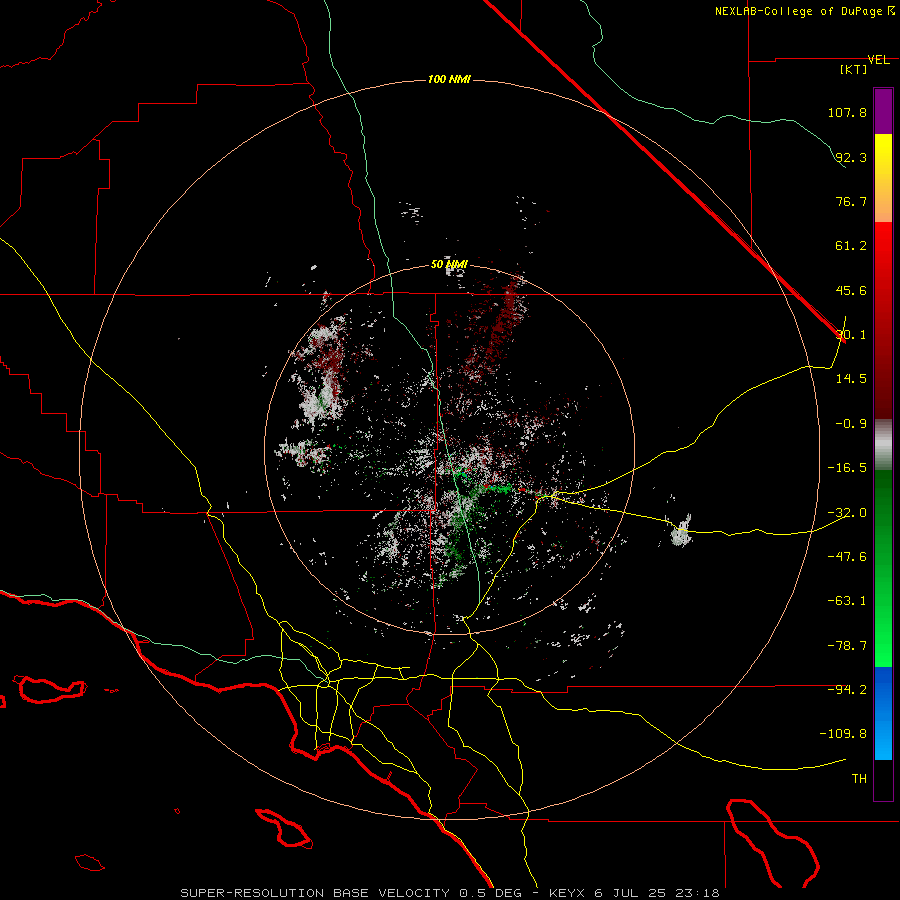The width and height of the screenshot is (900, 900).
Task: Click the NEXLAB-College of DuPage watermark text
Action: [805, 11]
